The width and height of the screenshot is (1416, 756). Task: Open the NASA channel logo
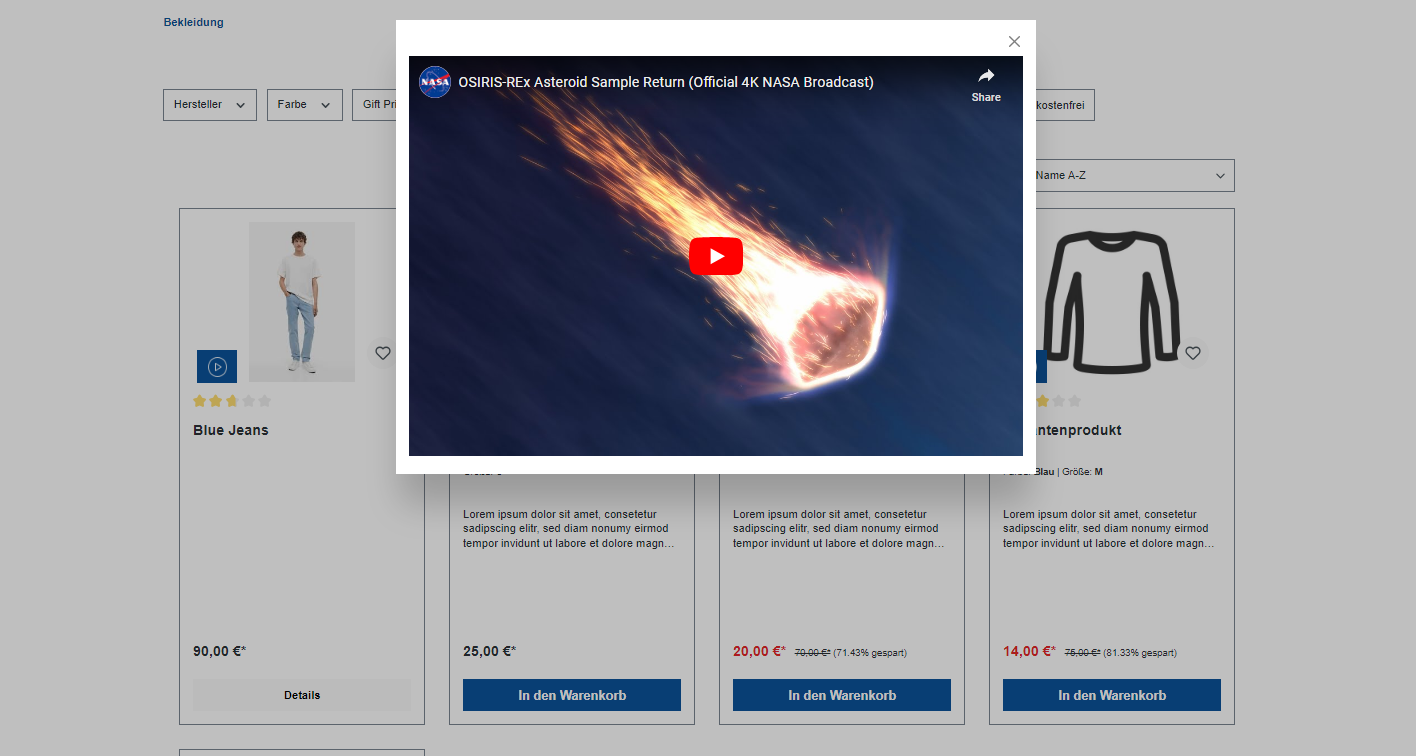(x=435, y=82)
